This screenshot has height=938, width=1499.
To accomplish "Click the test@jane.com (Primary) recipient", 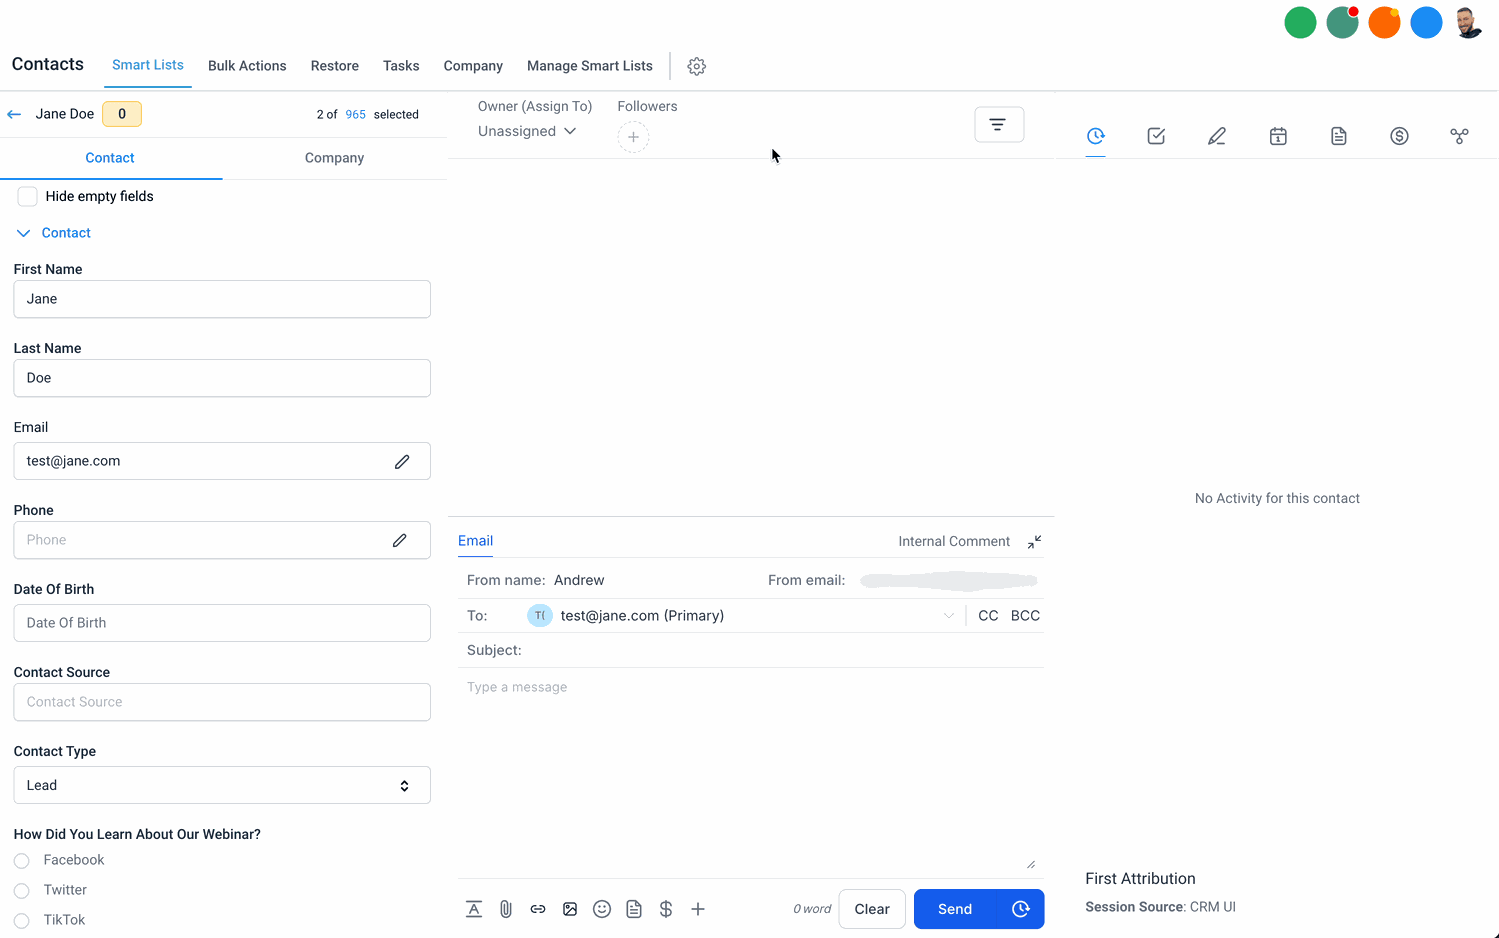I will [x=642, y=616].
